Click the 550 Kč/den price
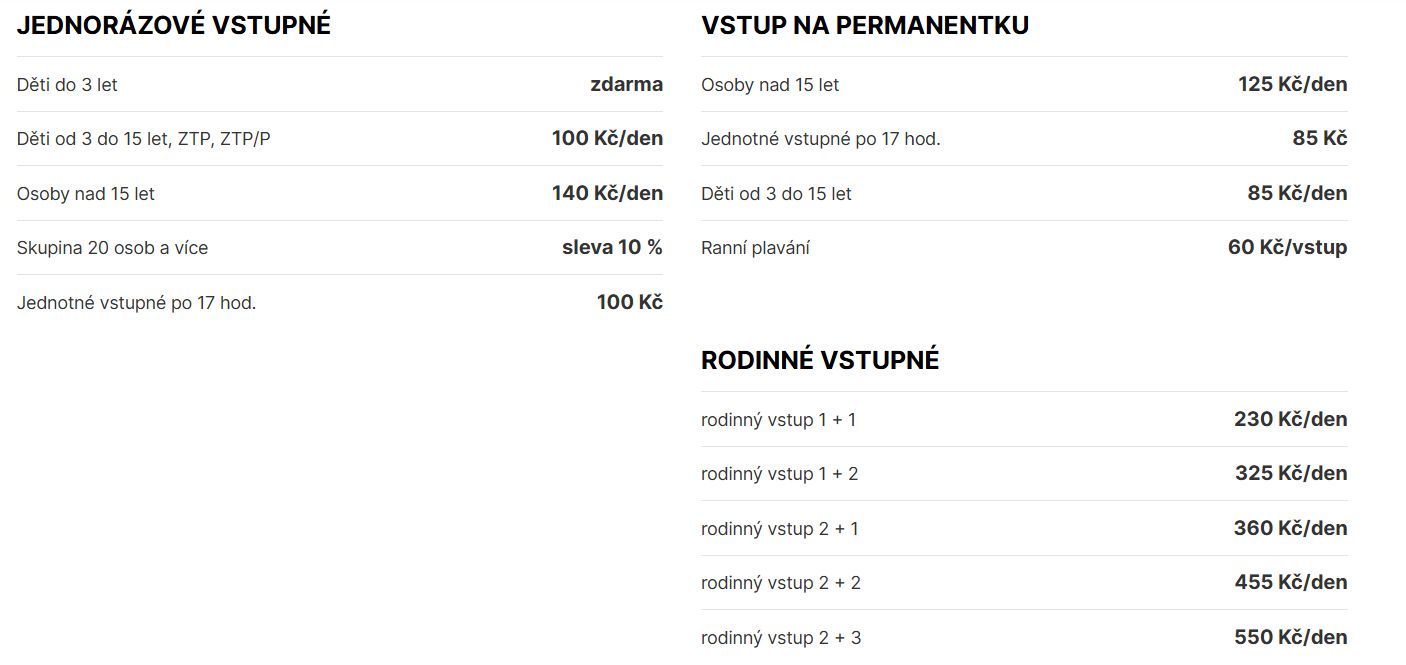This screenshot has height=665, width=1406. point(1290,637)
